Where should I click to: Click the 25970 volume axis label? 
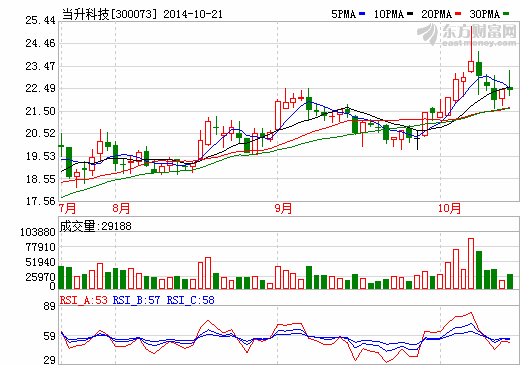click(40, 277)
